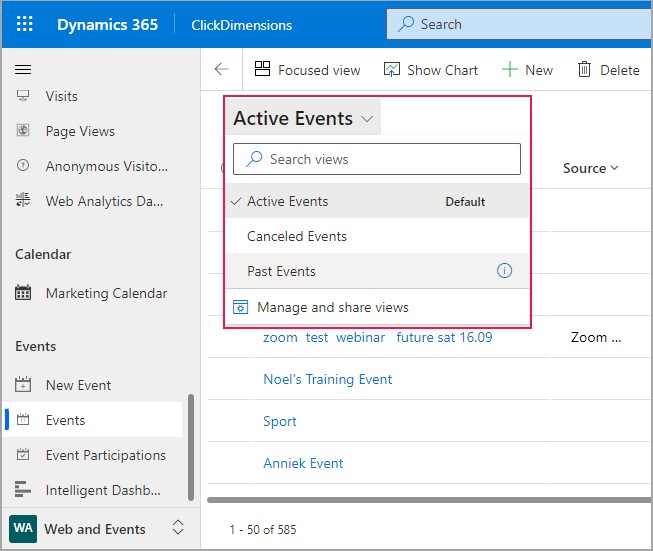Click the sidebar vertical scrollbar

tap(191, 447)
